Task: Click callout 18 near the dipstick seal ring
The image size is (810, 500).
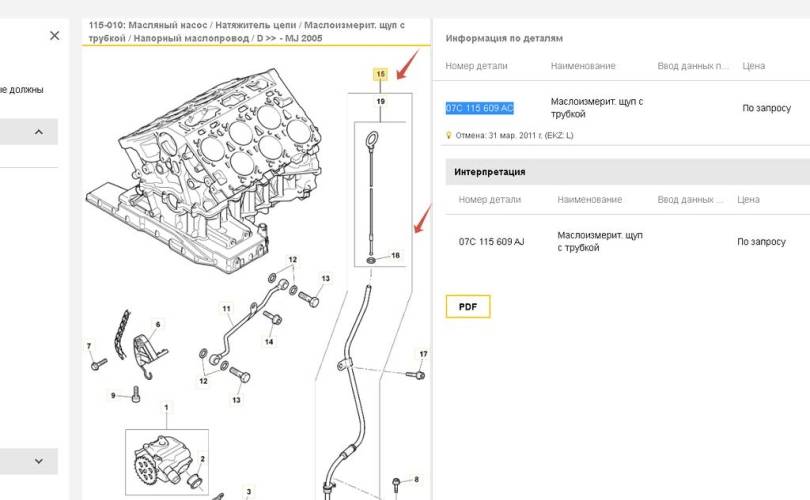Action: pos(395,256)
